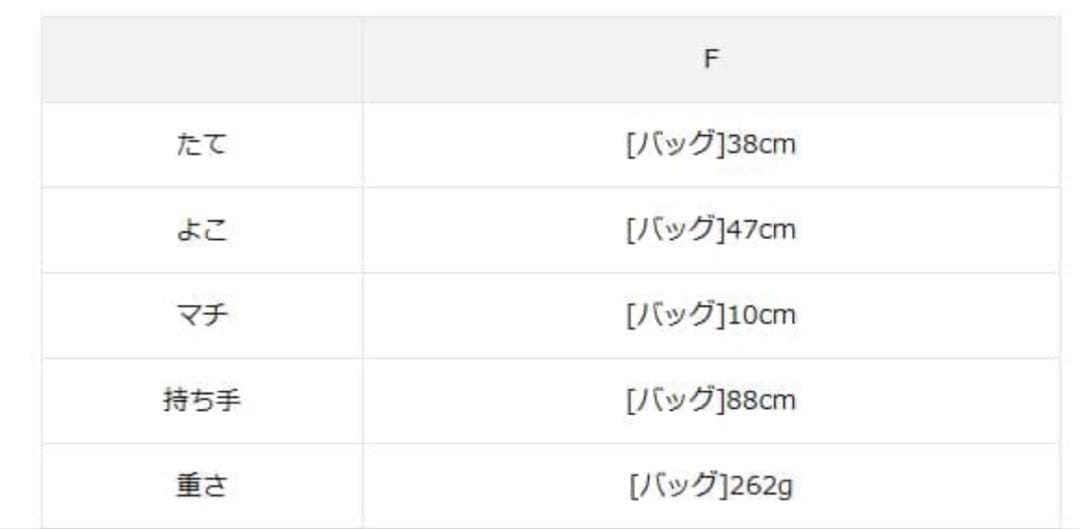
Task: Select the マチ row label
Action: pos(202,316)
